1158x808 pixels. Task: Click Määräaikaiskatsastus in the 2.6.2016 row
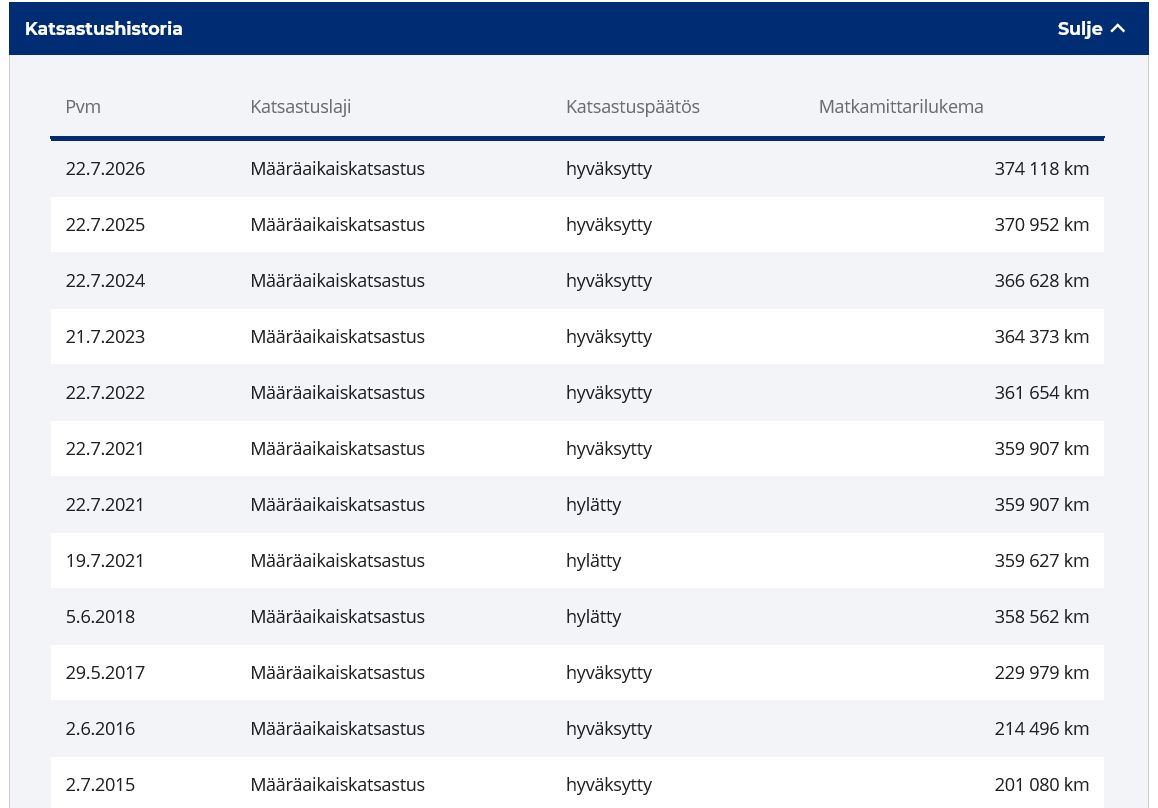click(x=338, y=729)
